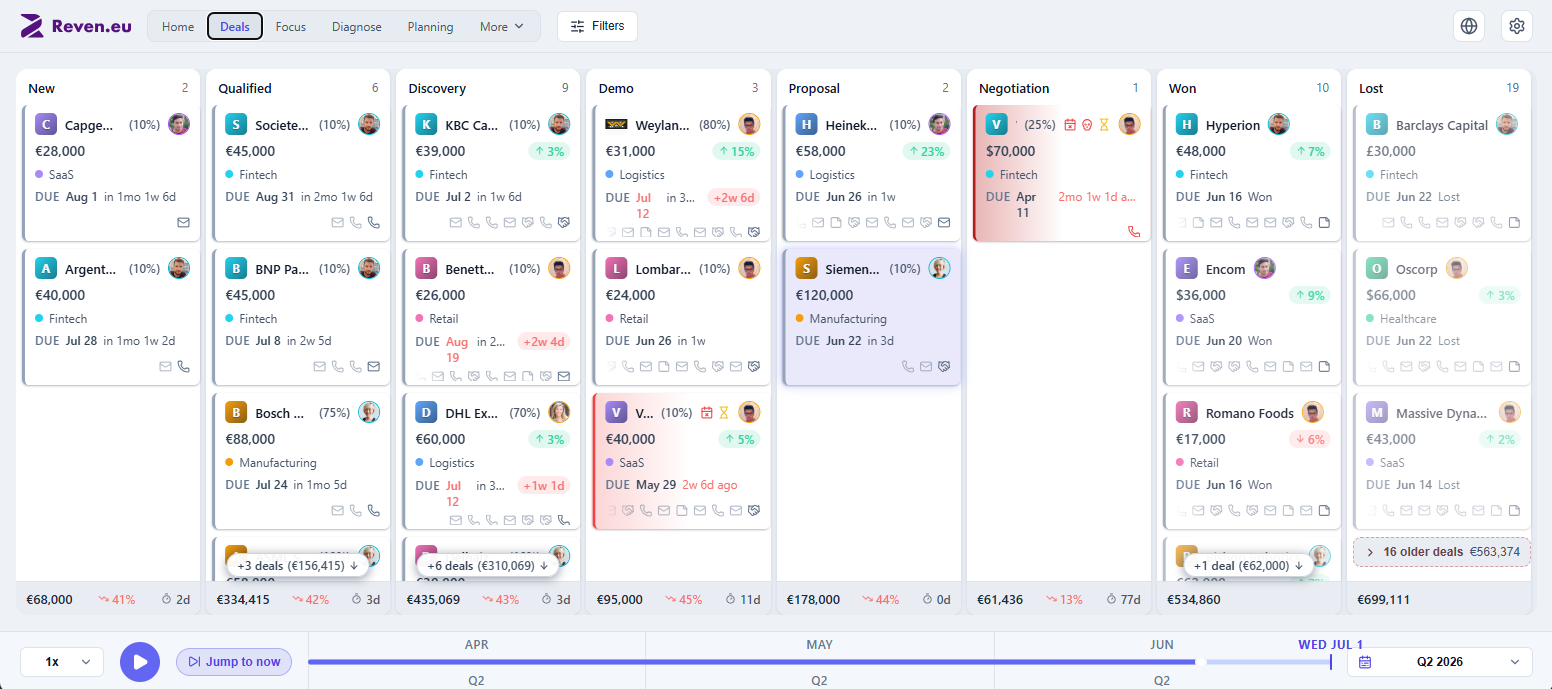Click the 77d duration in Negotiation footer
This screenshot has width=1552, height=689.
pyautogui.click(x=1125, y=600)
